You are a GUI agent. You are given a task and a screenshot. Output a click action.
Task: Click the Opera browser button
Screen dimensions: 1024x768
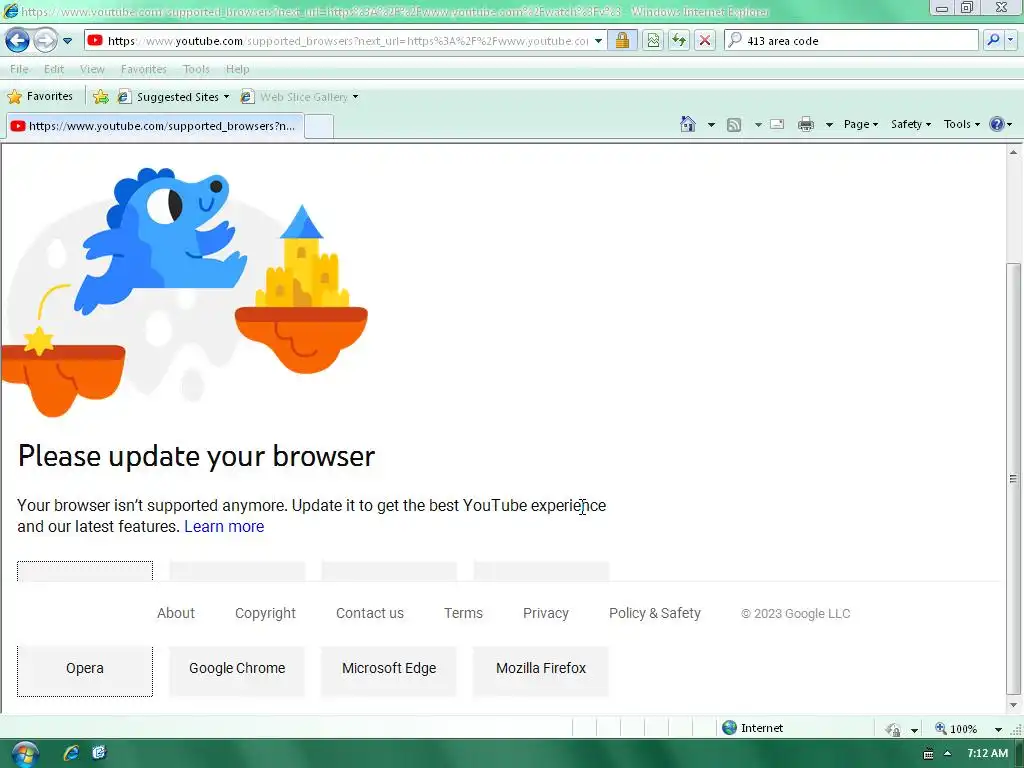click(85, 671)
